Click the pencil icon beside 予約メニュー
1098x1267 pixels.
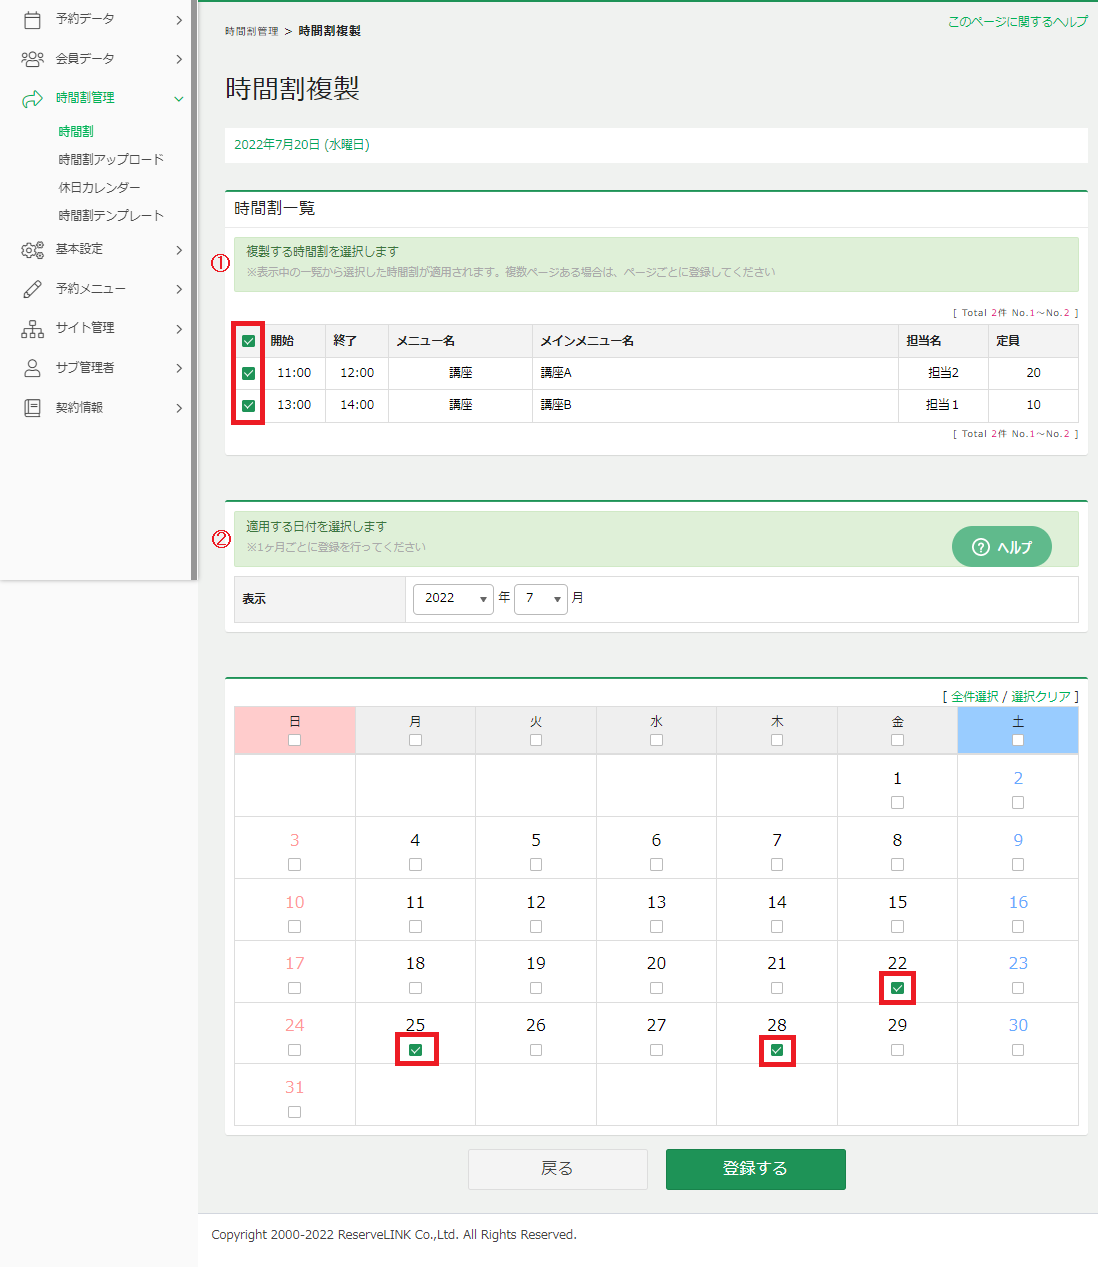(32, 289)
